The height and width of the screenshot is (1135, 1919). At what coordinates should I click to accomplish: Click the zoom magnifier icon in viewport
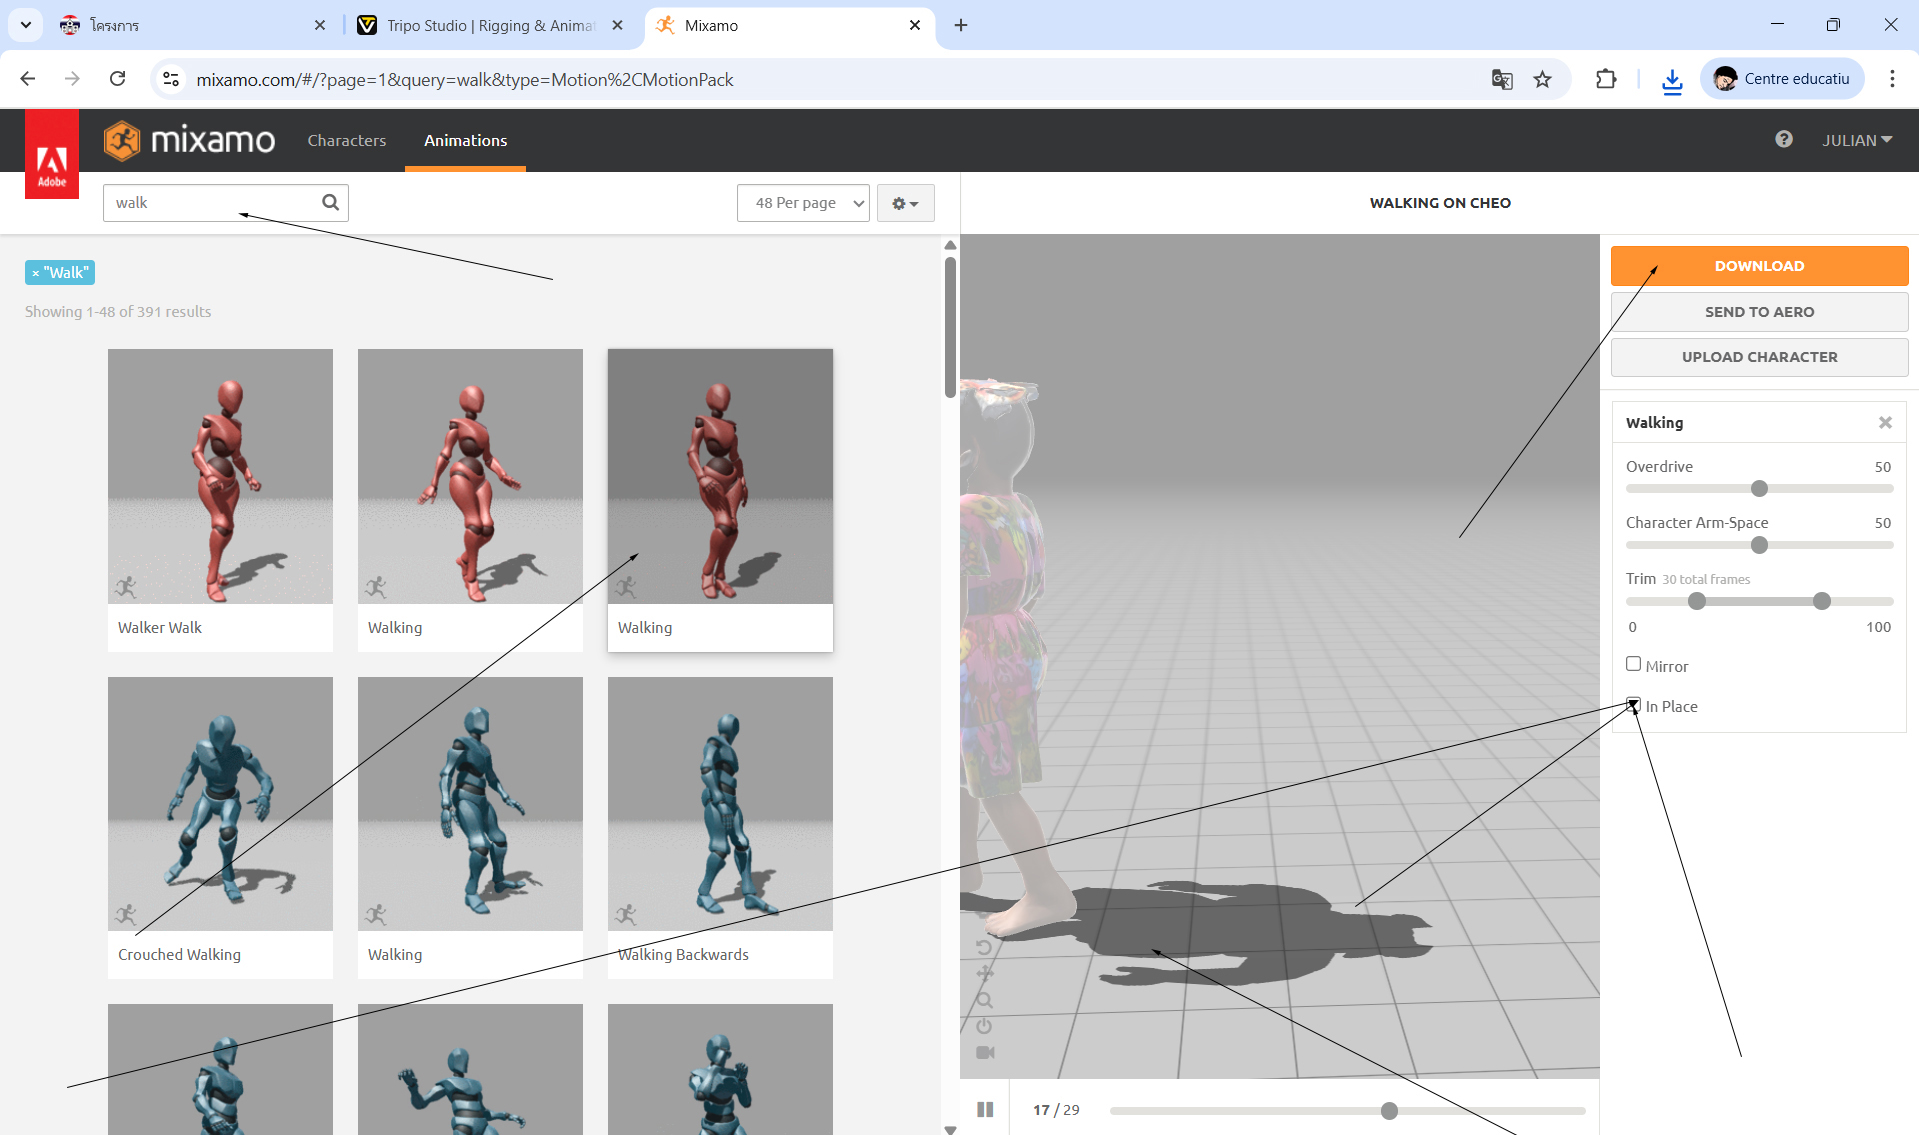pyautogui.click(x=984, y=1000)
